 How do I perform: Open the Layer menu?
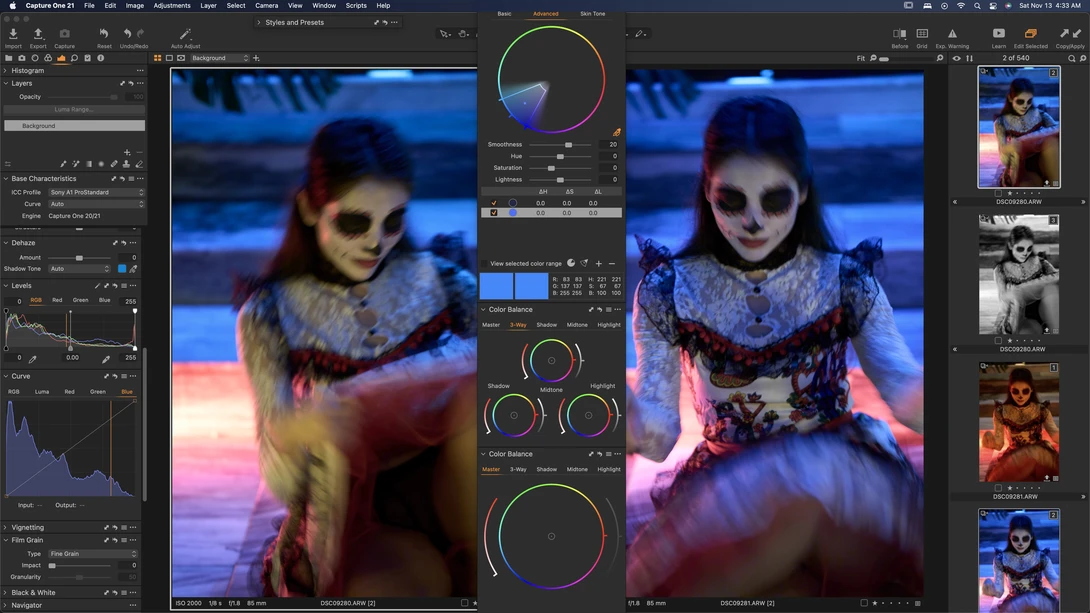pyautogui.click(x=209, y=6)
